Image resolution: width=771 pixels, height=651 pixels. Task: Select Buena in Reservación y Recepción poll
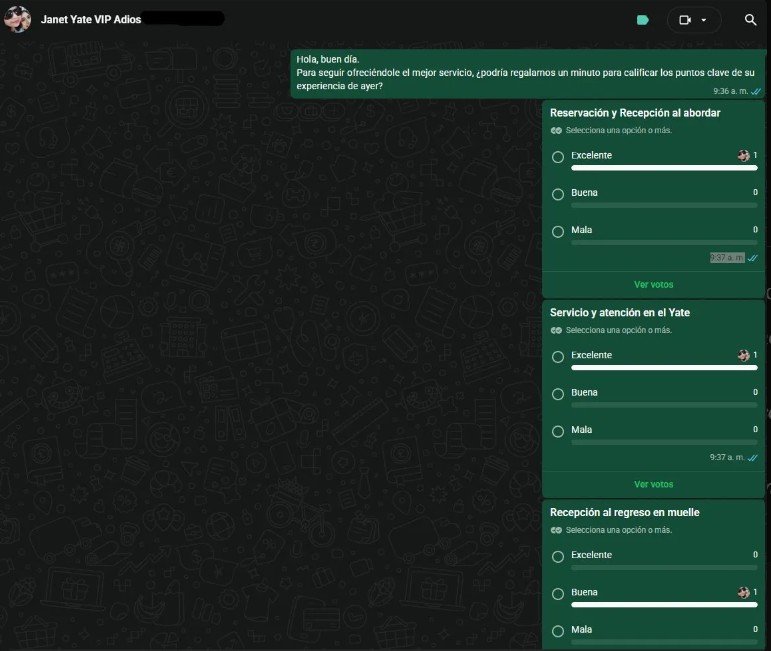tap(558, 194)
